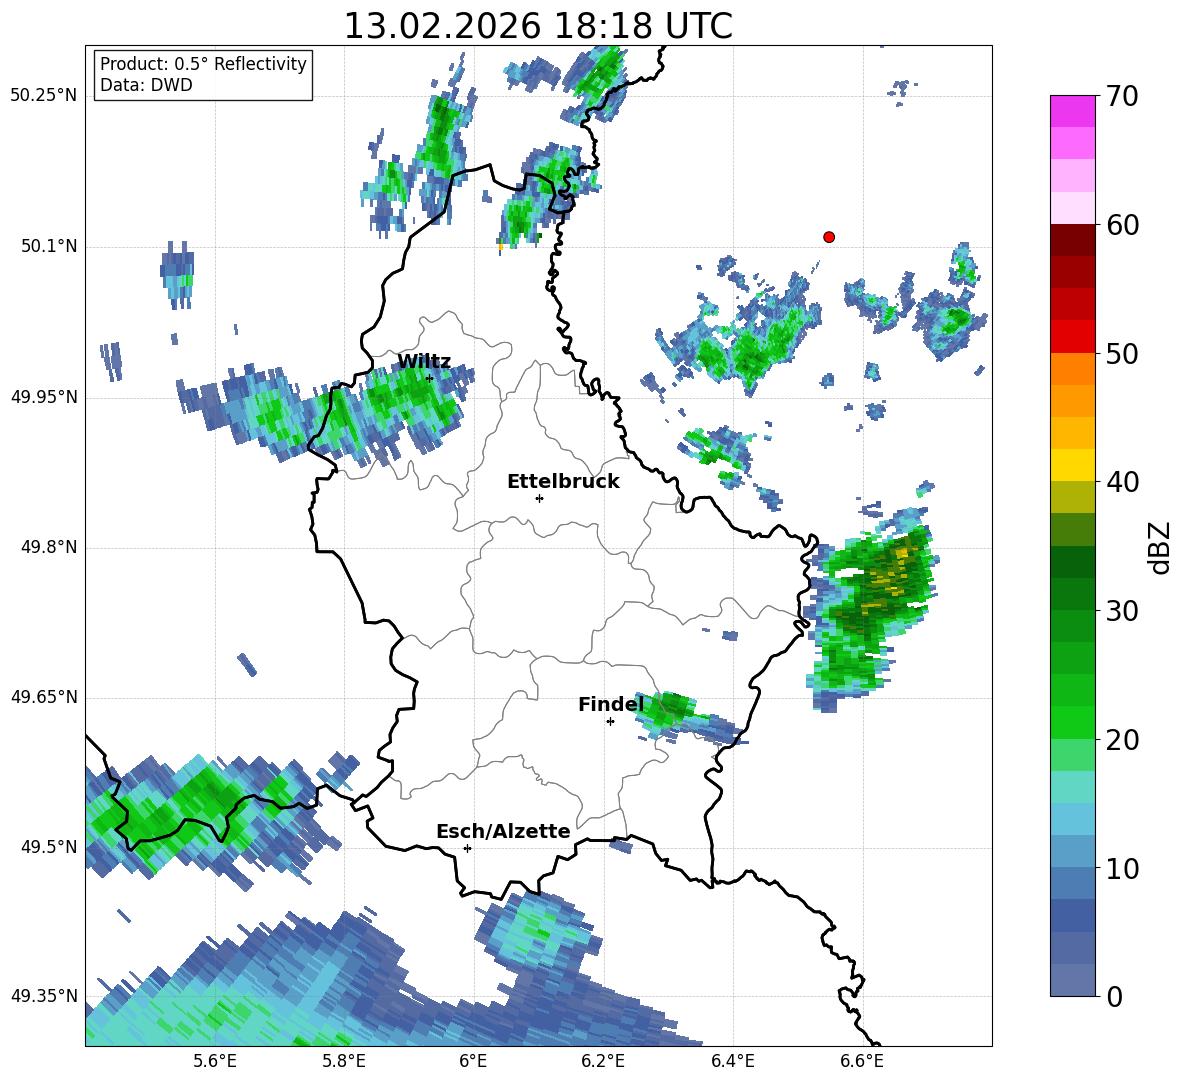Click the Ettelbruck station cross marker

539,498
